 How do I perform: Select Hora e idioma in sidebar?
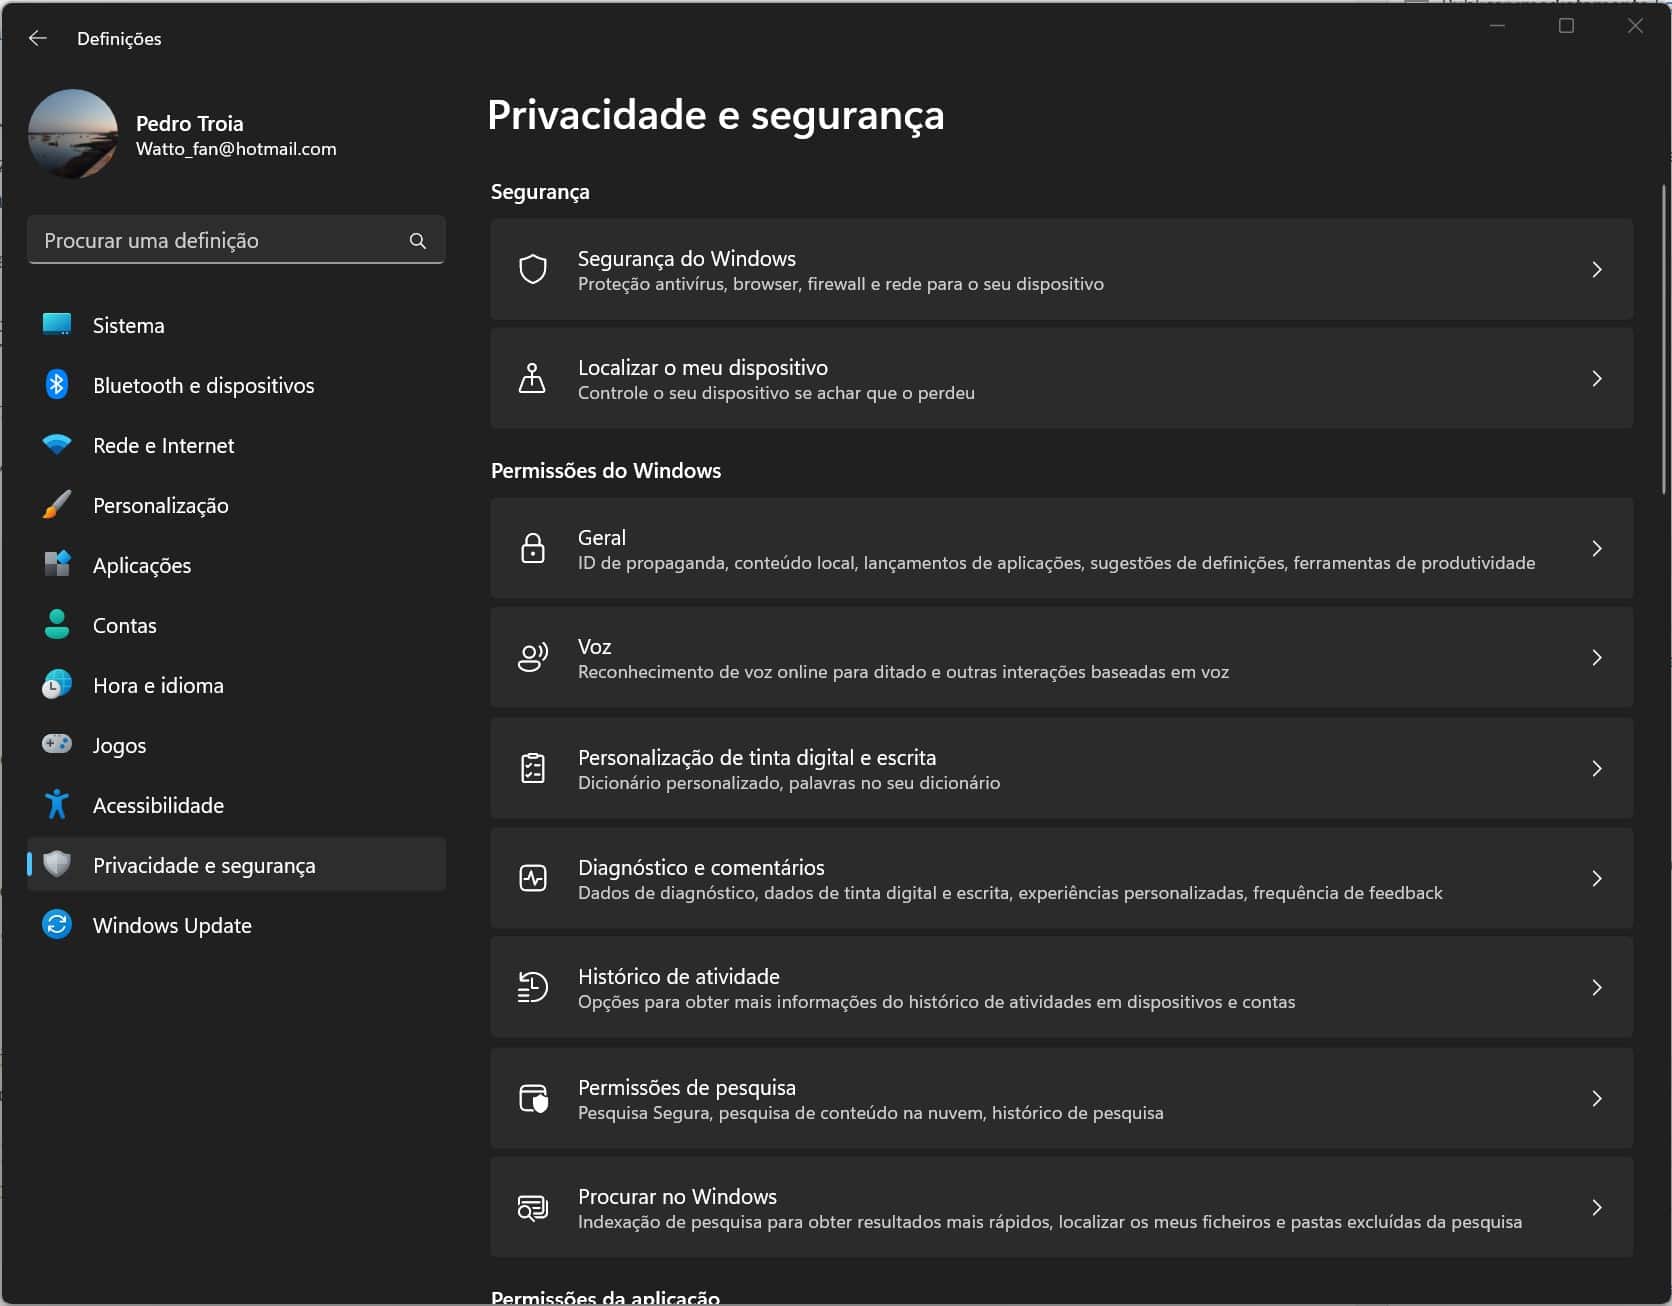(x=158, y=685)
